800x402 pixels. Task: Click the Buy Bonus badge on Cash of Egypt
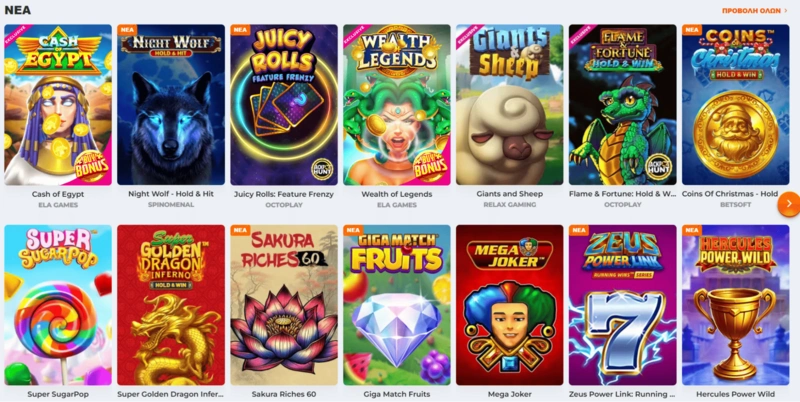click(x=92, y=166)
